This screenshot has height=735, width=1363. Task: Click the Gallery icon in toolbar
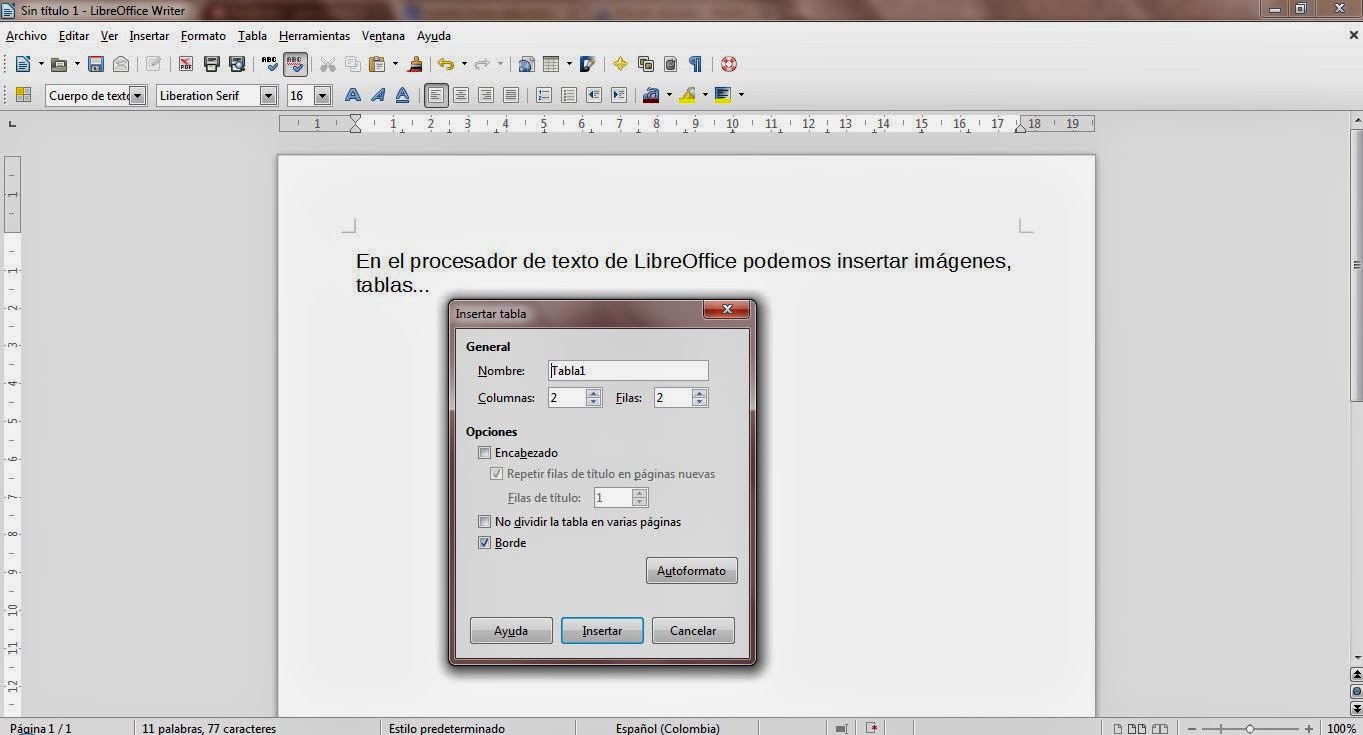click(x=646, y=64)
